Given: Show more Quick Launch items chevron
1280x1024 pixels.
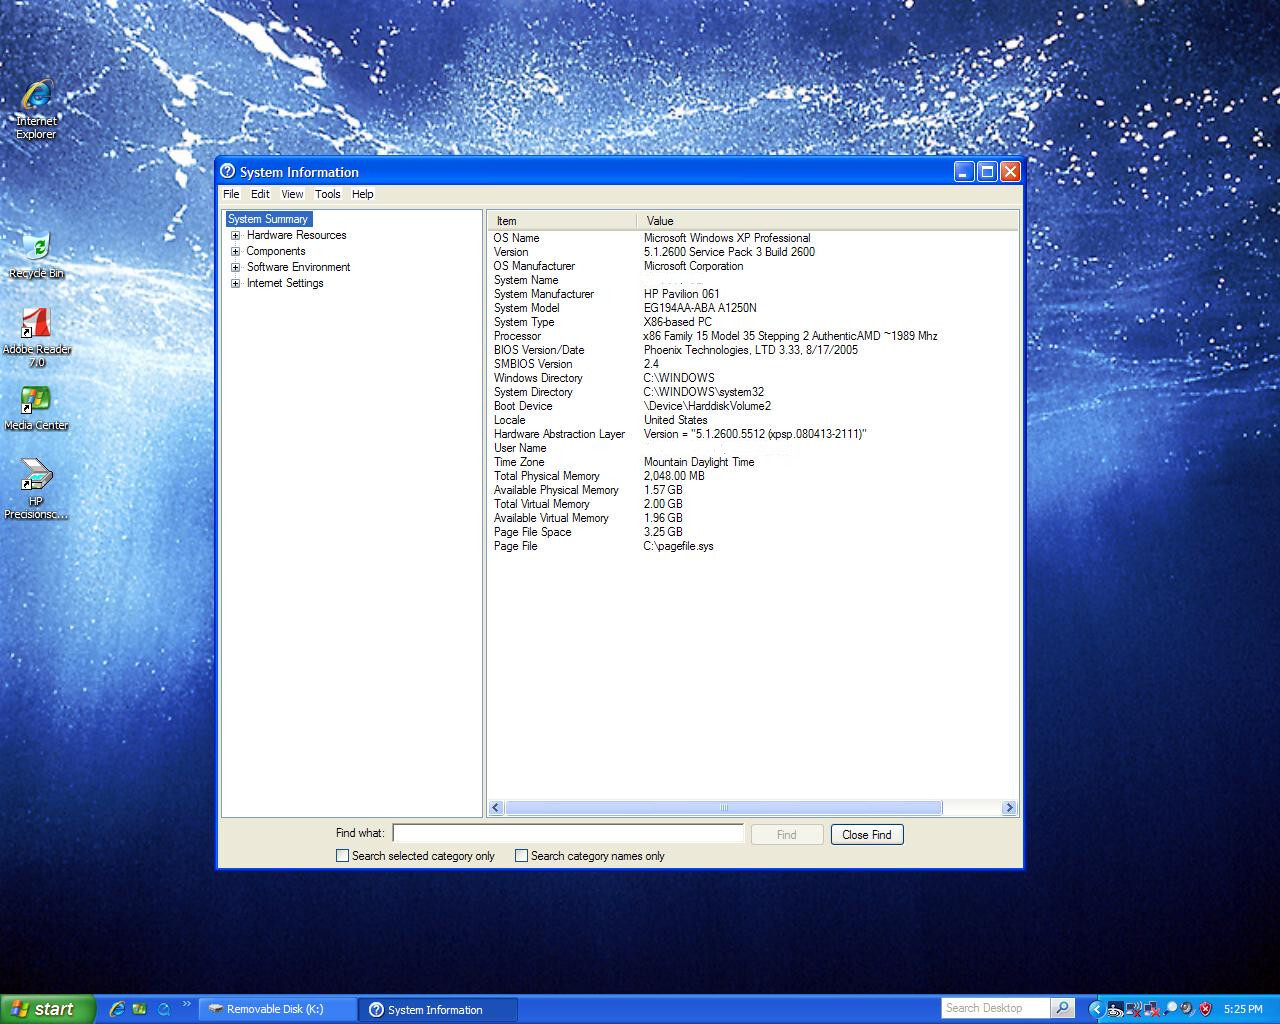Looking at the screenshot, I should [186, 1004].
